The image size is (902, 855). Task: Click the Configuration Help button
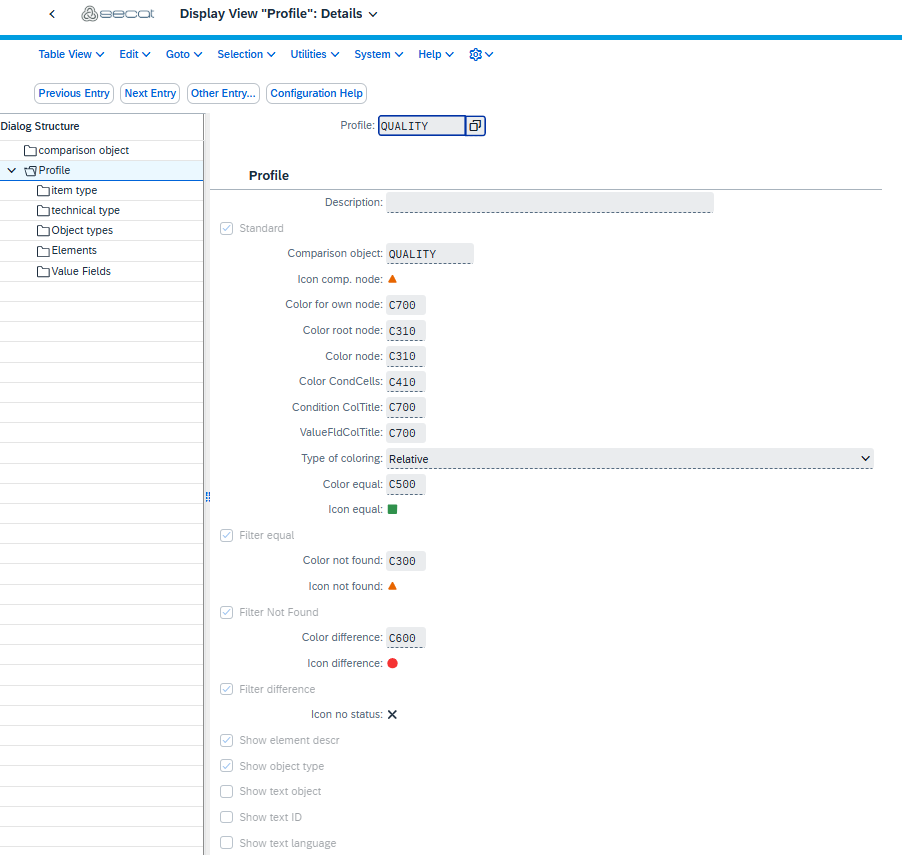[x=316, y=93]
